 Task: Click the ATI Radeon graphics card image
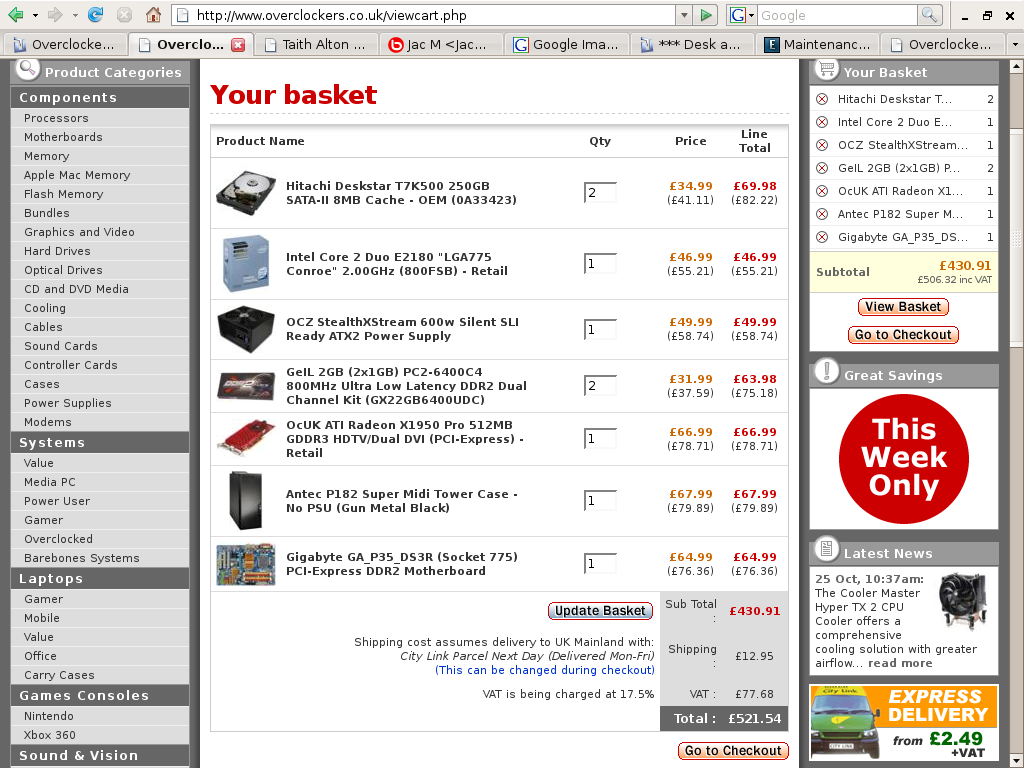(x=246, y=439)
